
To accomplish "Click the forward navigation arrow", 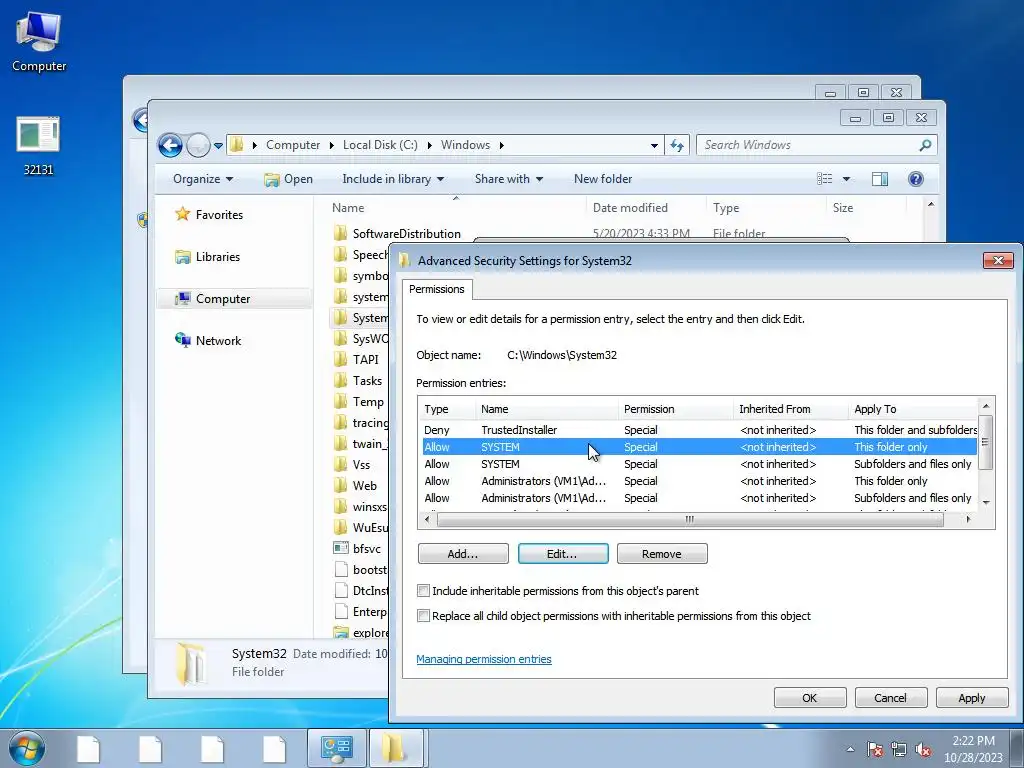I will [197, 145].
